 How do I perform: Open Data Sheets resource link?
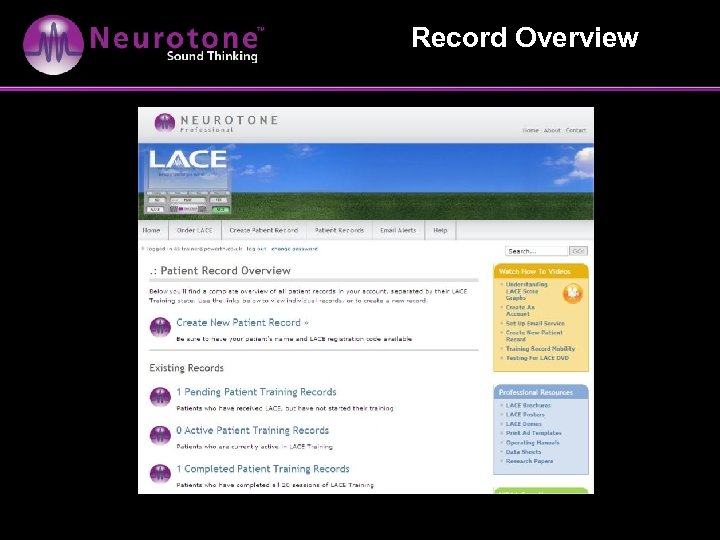pyautogui.click(x=523, y=452)
